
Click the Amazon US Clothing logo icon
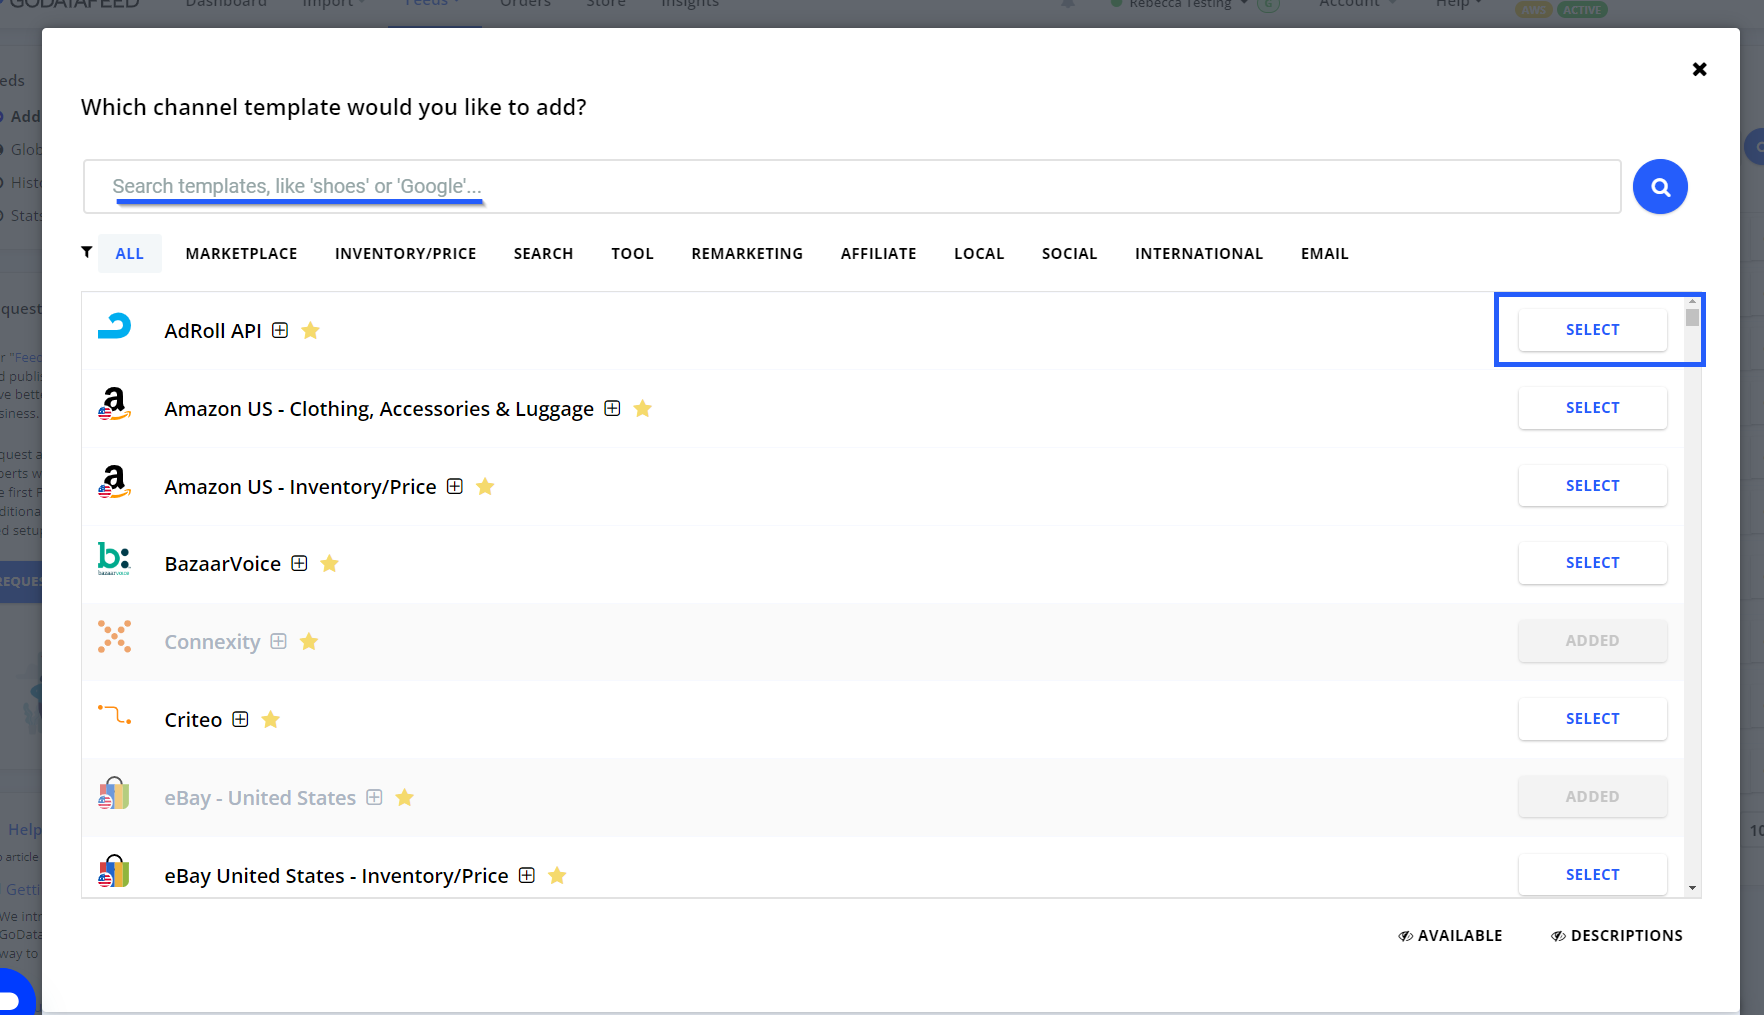coord(114,404)
